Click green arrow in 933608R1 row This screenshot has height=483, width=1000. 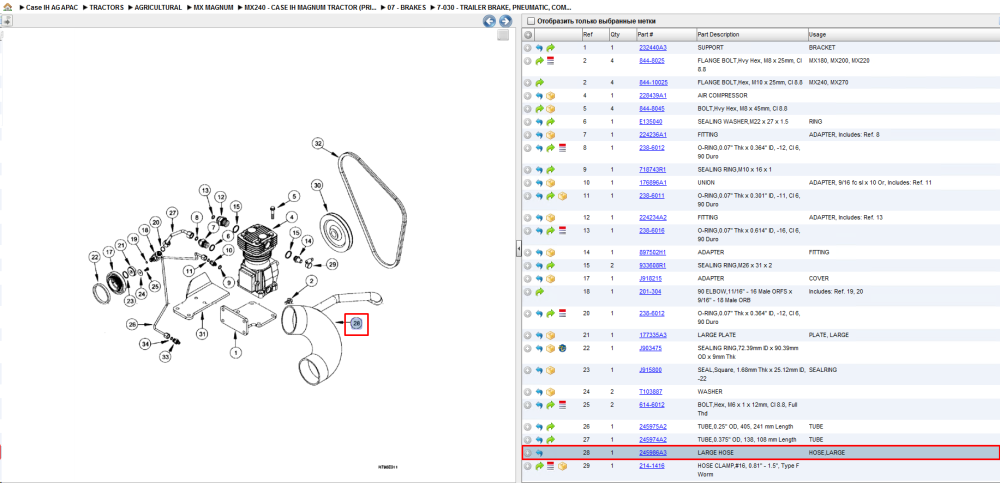coord(550,265)
